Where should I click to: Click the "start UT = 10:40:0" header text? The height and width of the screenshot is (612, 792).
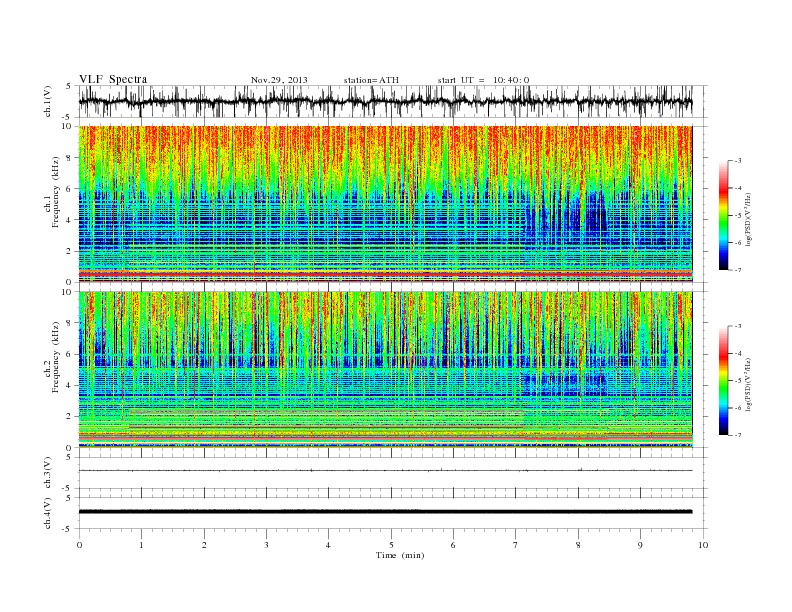(x=483, y=80)
